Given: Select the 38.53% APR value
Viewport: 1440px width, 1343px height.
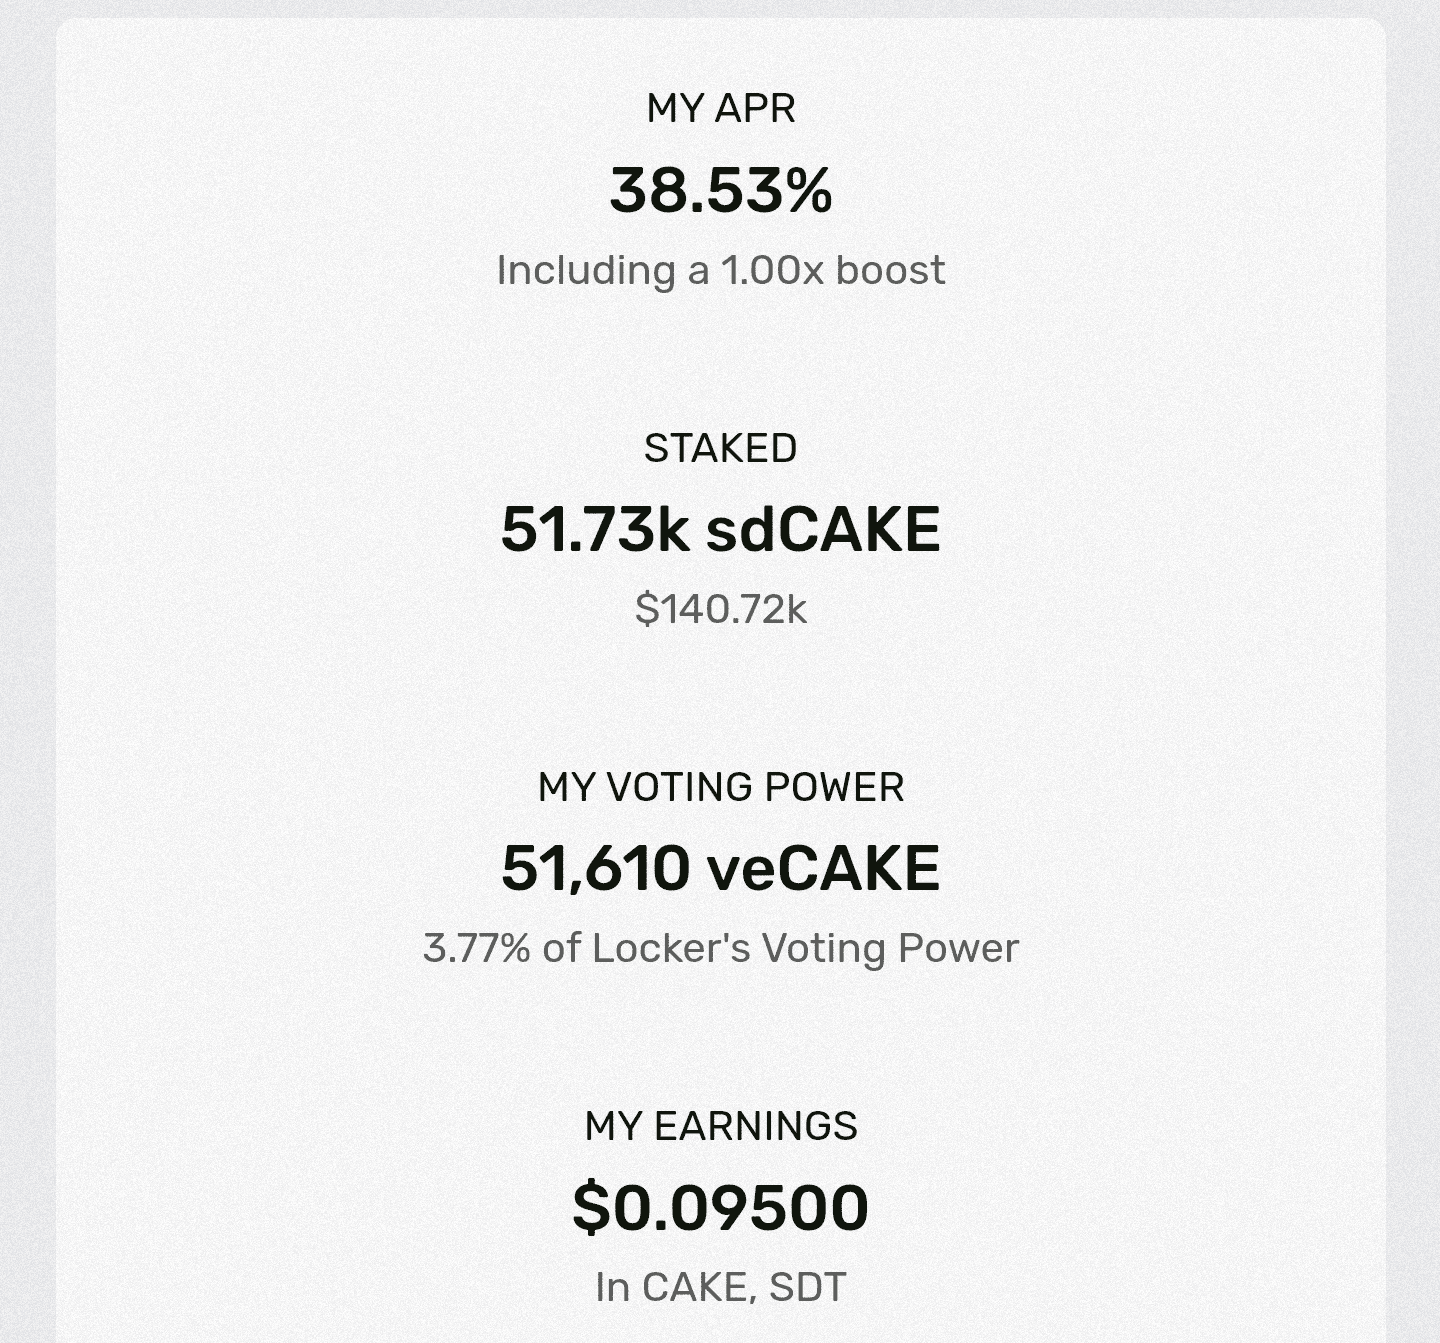Looking at the screenshot, I should click(720, 190).
